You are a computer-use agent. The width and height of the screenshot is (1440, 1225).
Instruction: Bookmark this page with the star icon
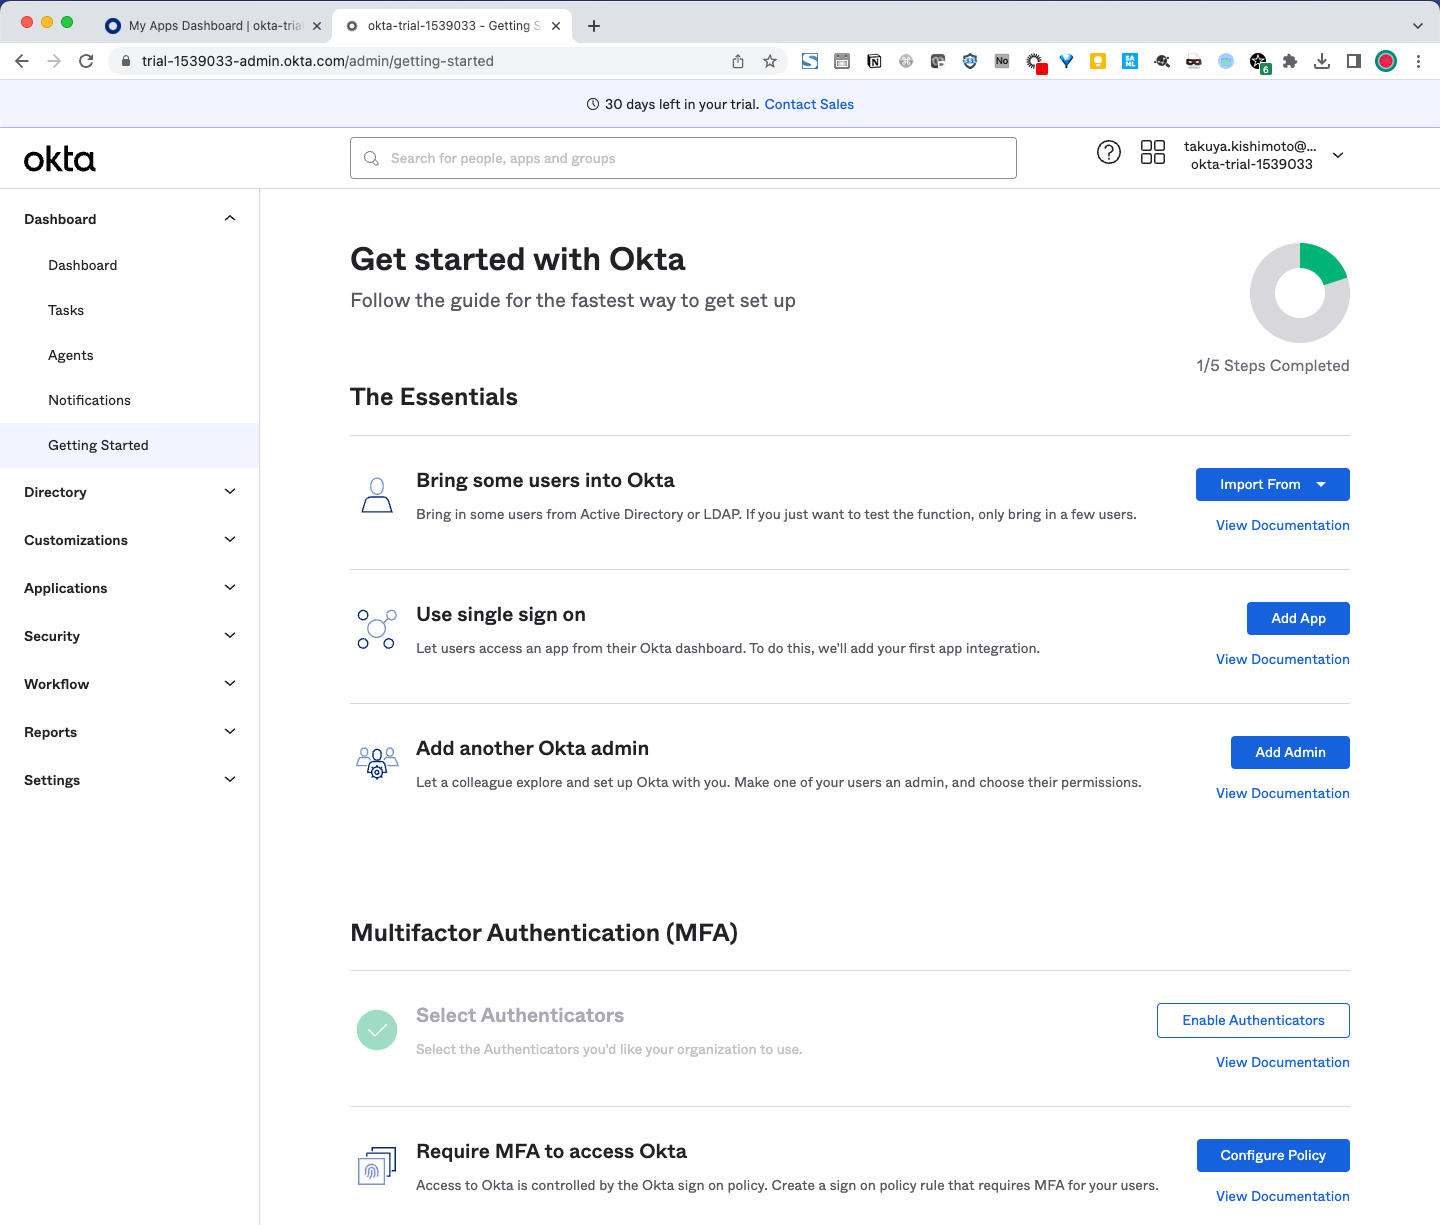click(770, 61)
